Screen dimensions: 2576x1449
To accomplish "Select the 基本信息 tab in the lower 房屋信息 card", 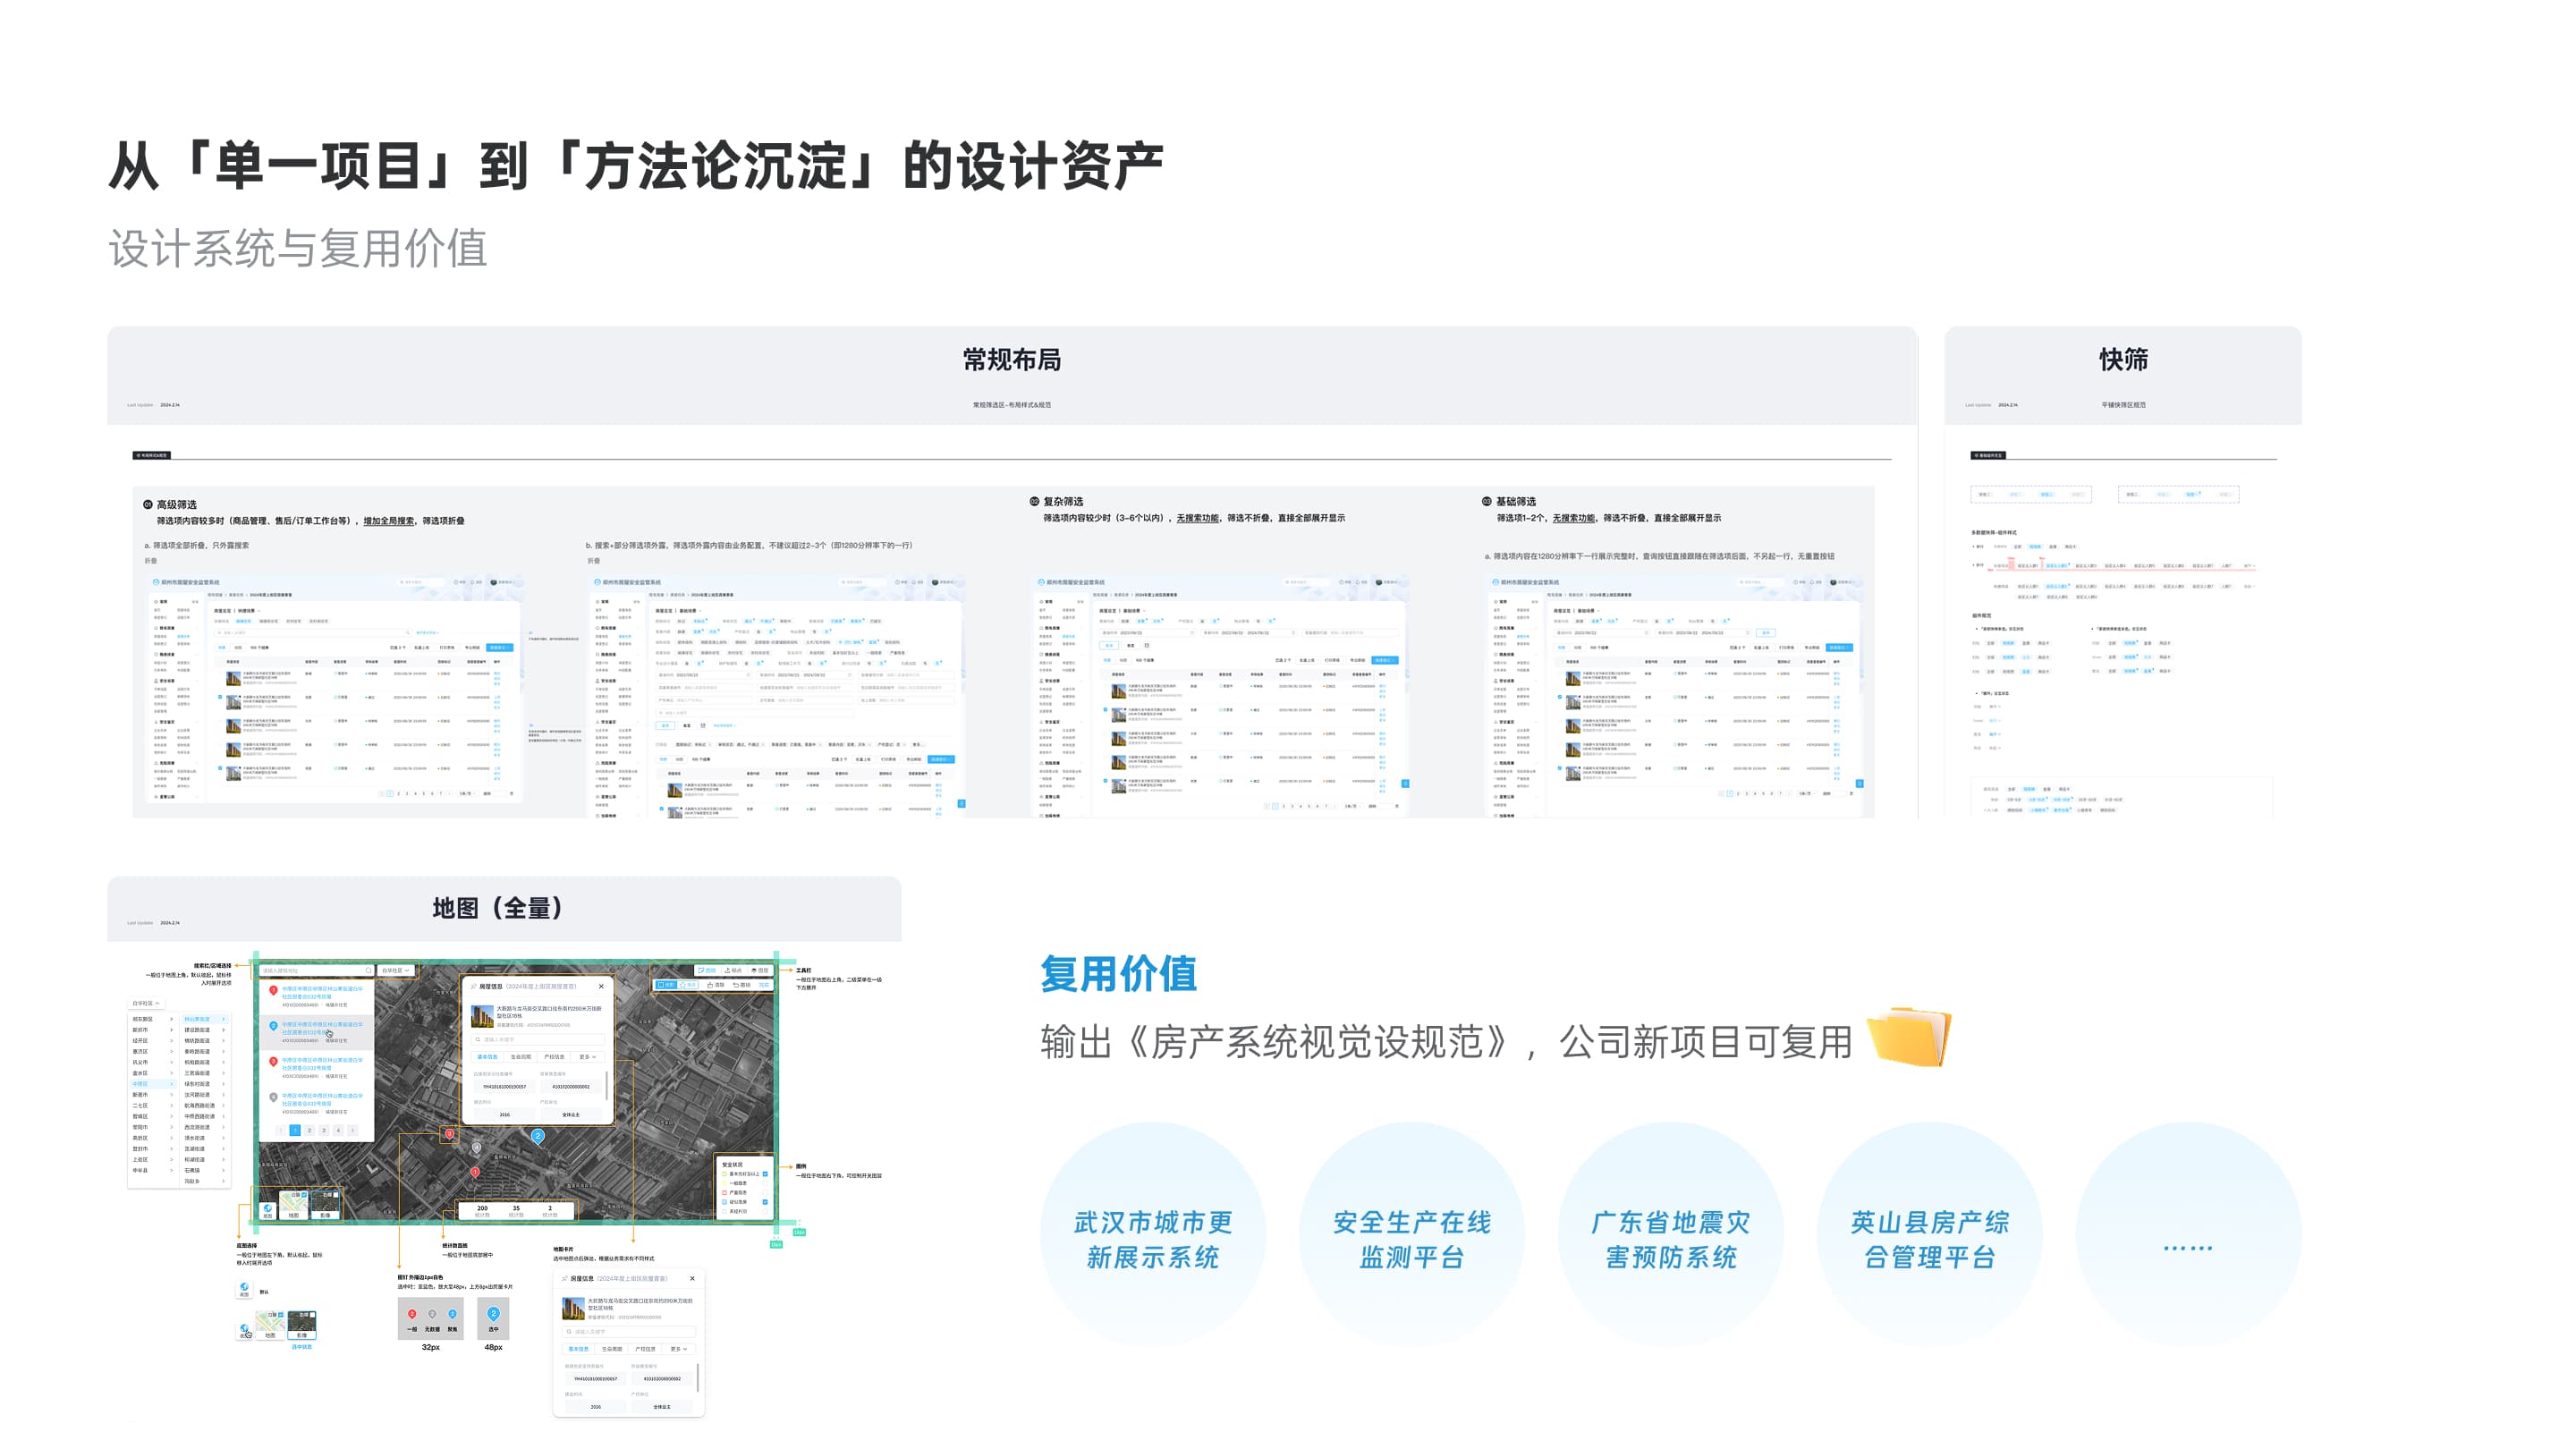I will [579, 1349].
